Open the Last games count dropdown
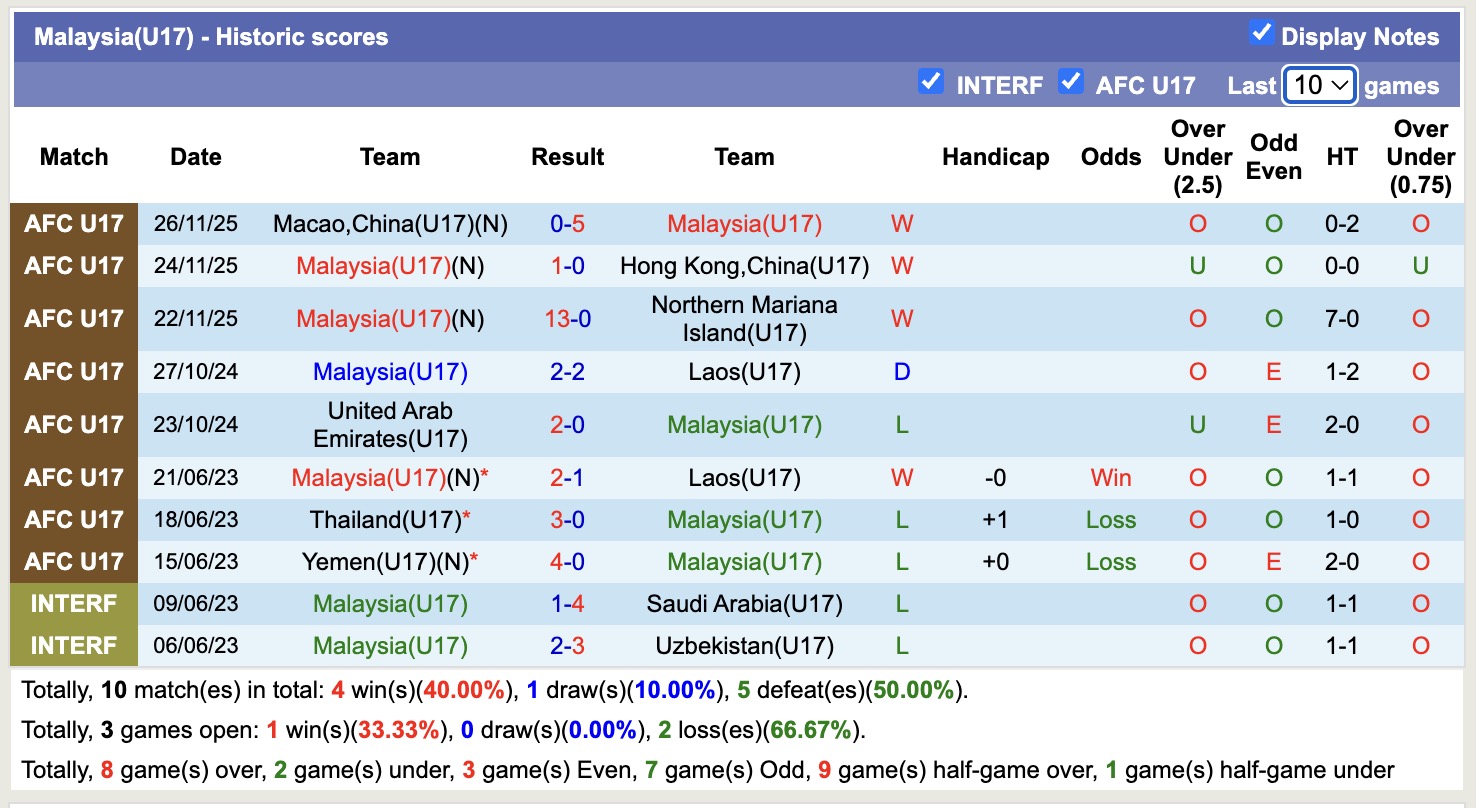 pyautogui.click(x=1319, y=85)
